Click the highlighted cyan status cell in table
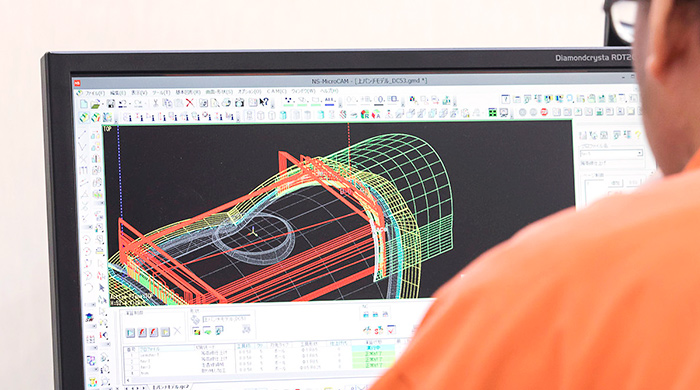700x390 pixels. [373, 347]
